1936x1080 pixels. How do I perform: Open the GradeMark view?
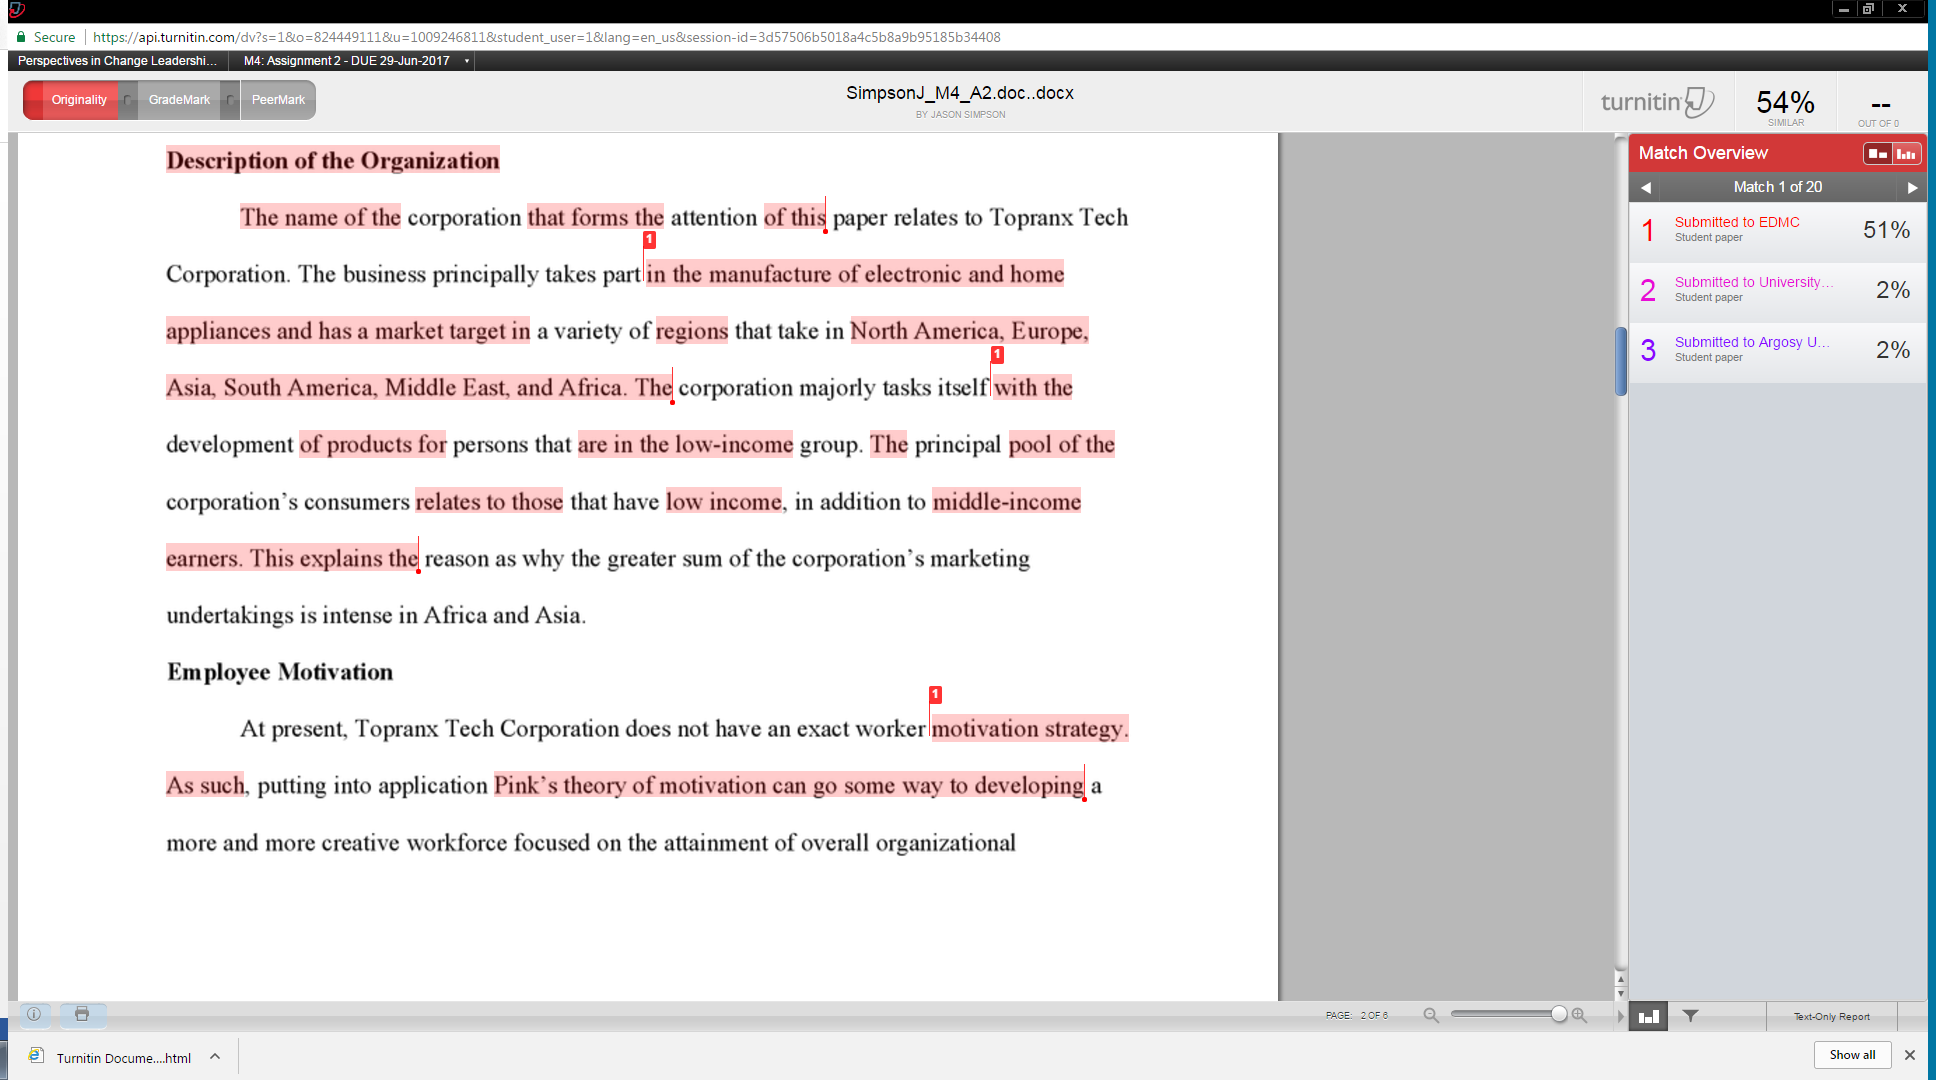pos(179,100)
